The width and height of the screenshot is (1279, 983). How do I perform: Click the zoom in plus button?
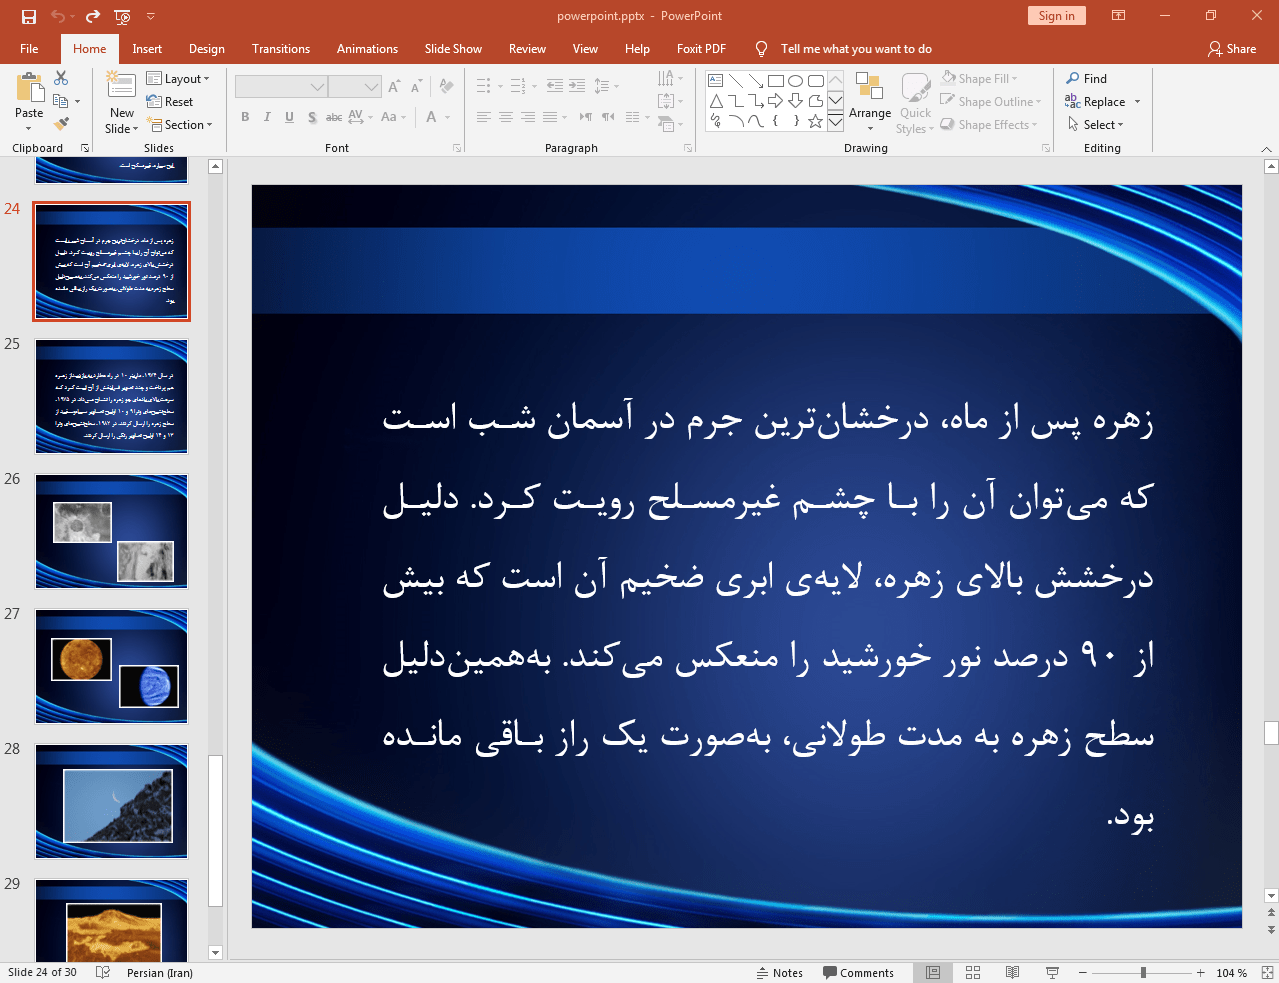1201,973
